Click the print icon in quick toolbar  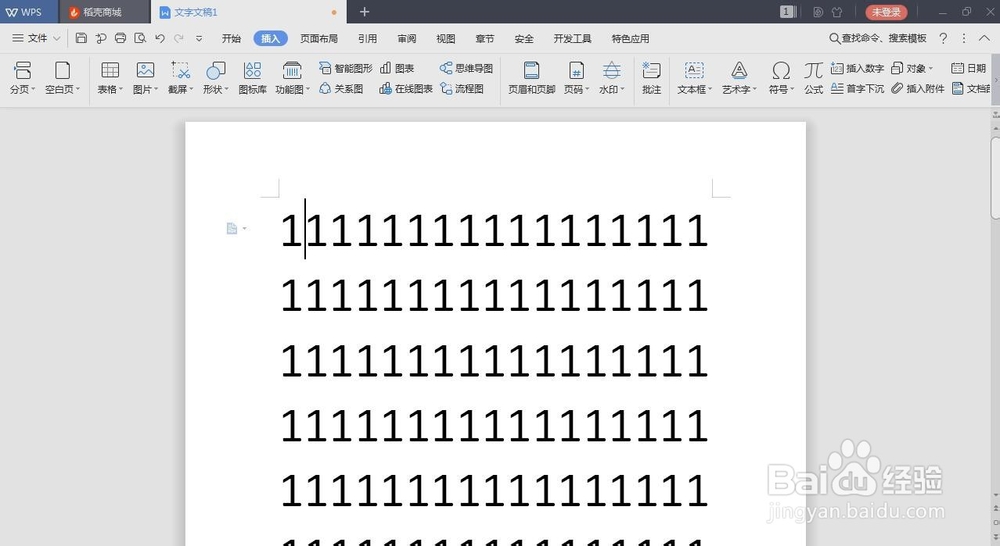[x=120, y=38]
